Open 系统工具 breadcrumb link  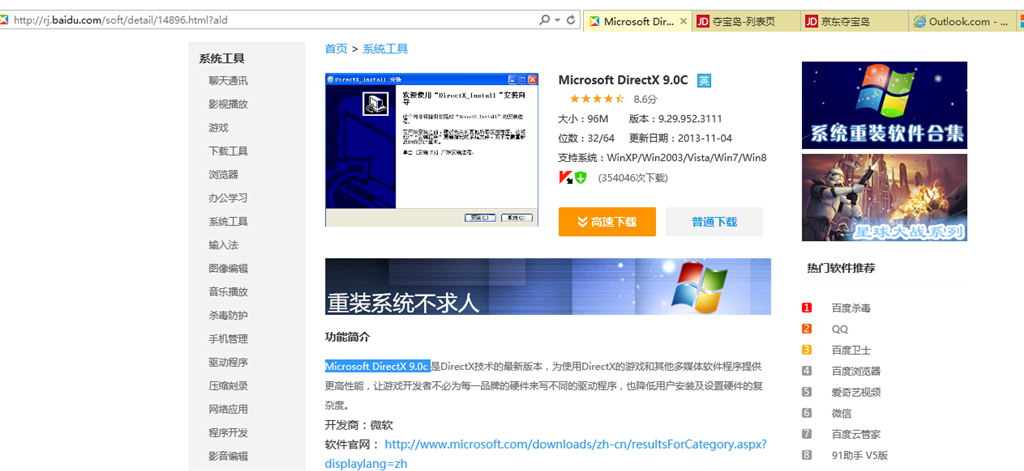click(385, 48)
